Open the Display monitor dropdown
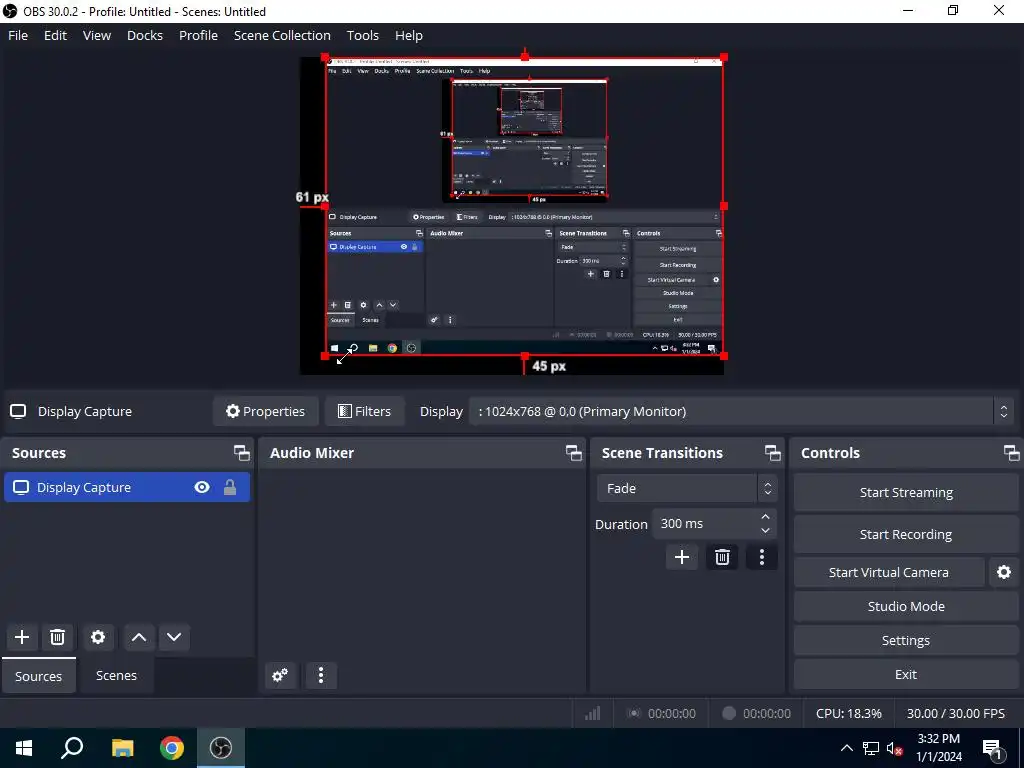 tap(741, 411)
